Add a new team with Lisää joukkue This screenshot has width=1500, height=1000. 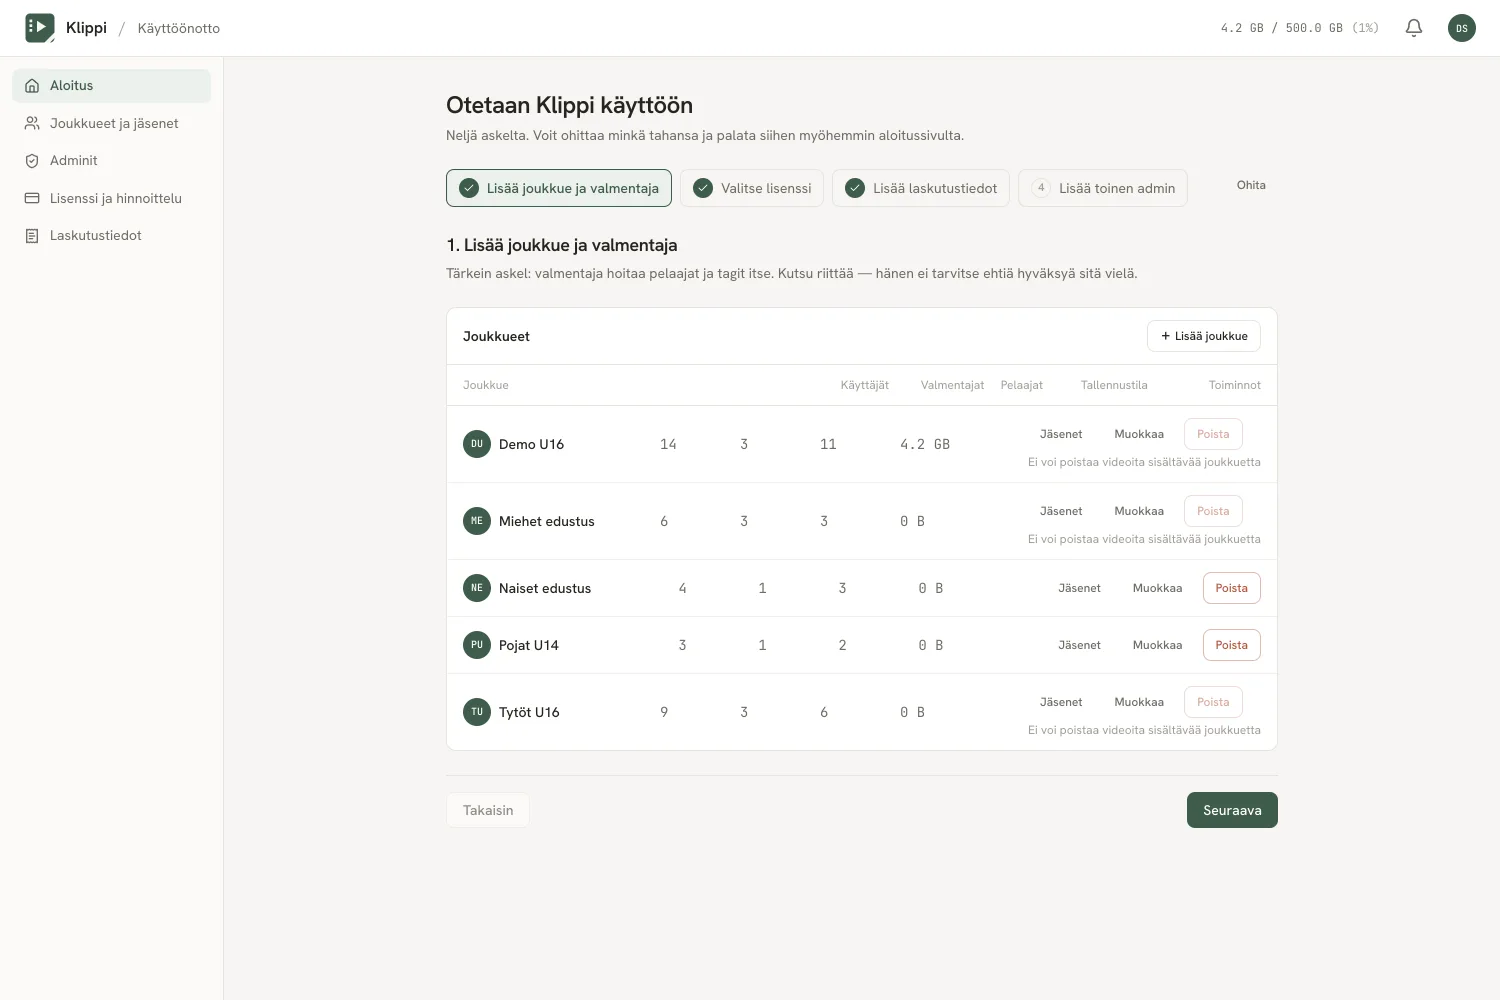pos(1204,336)
